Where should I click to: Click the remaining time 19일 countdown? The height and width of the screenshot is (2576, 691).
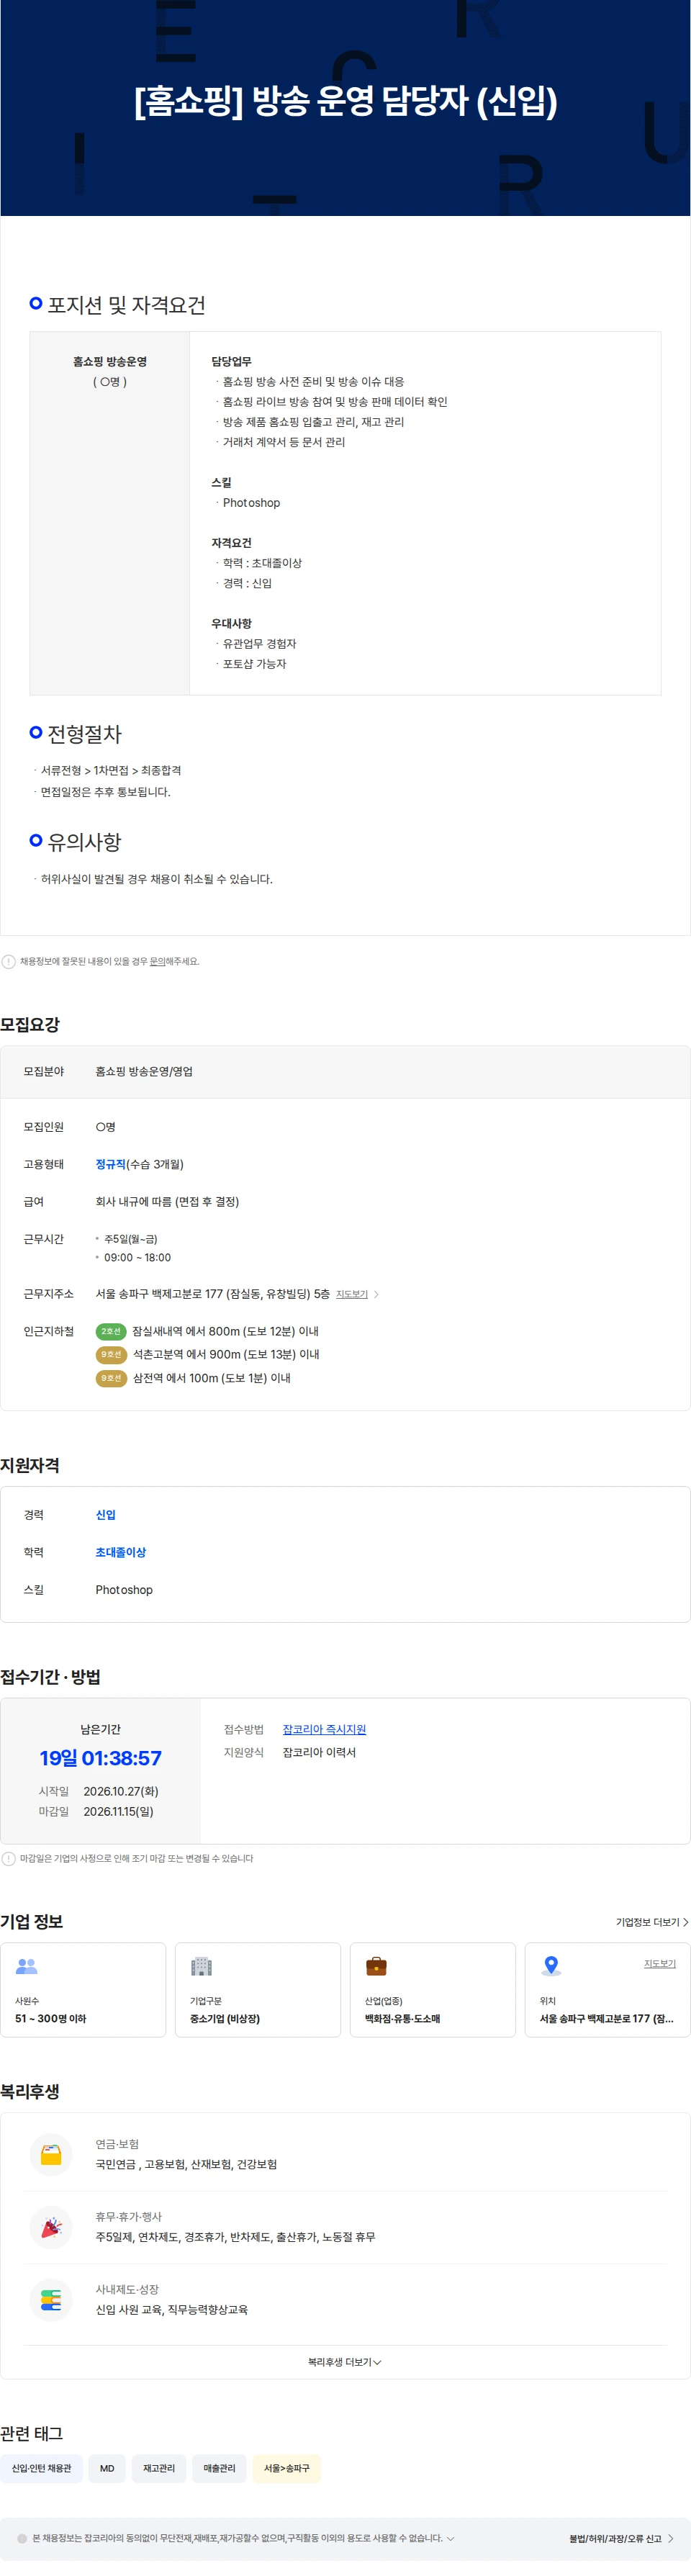coord(100,1758)
